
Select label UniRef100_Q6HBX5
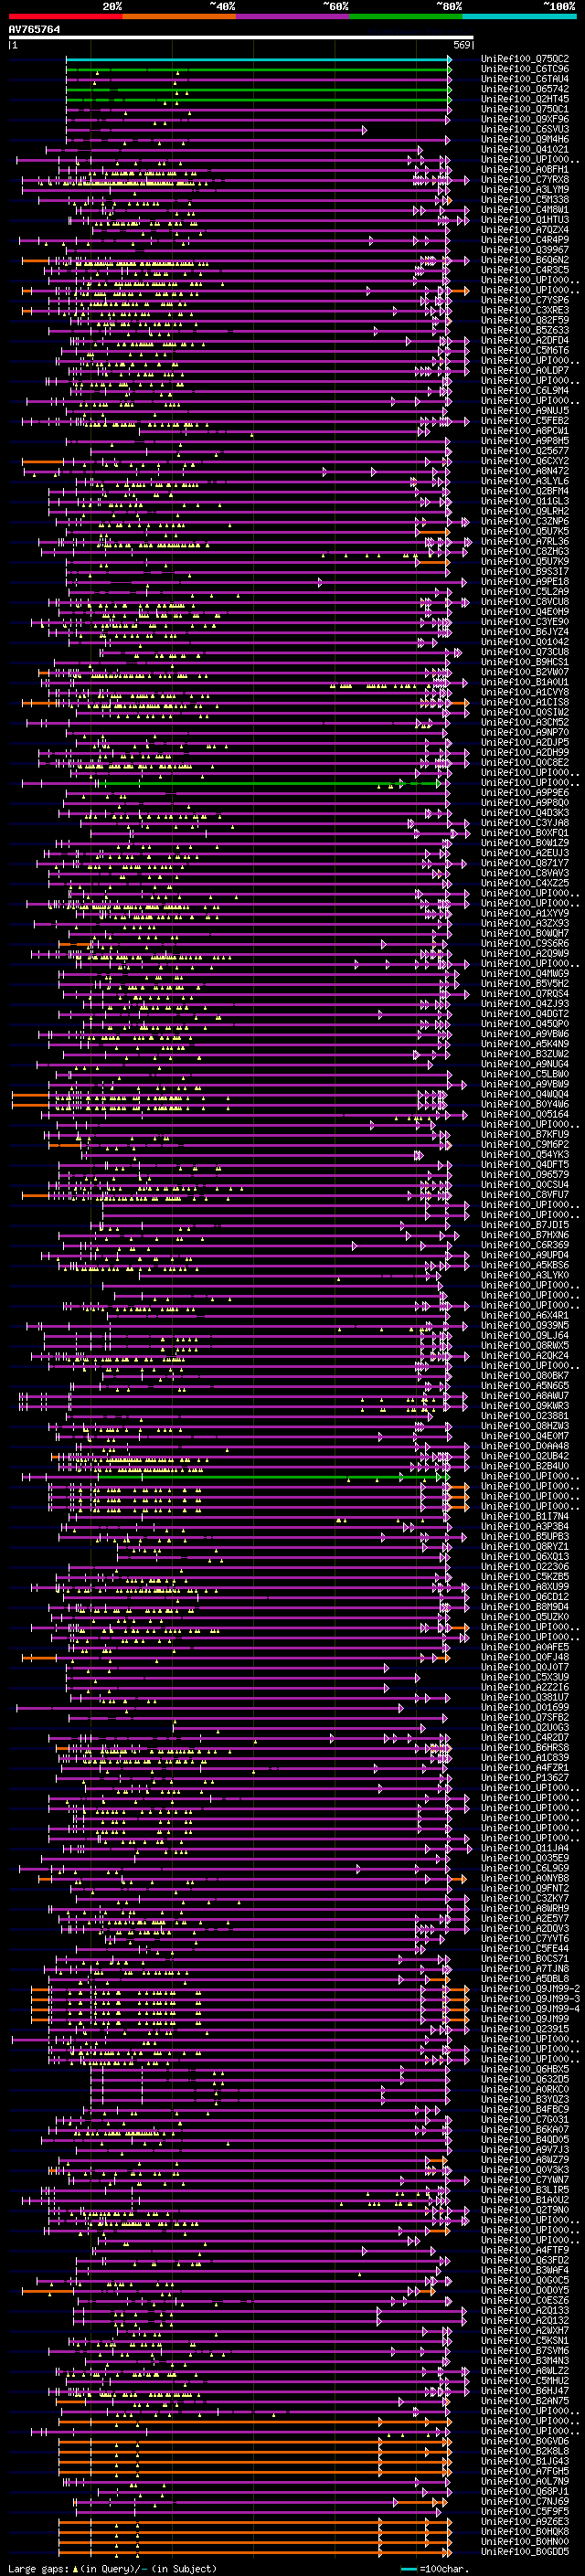(525, 2069)
